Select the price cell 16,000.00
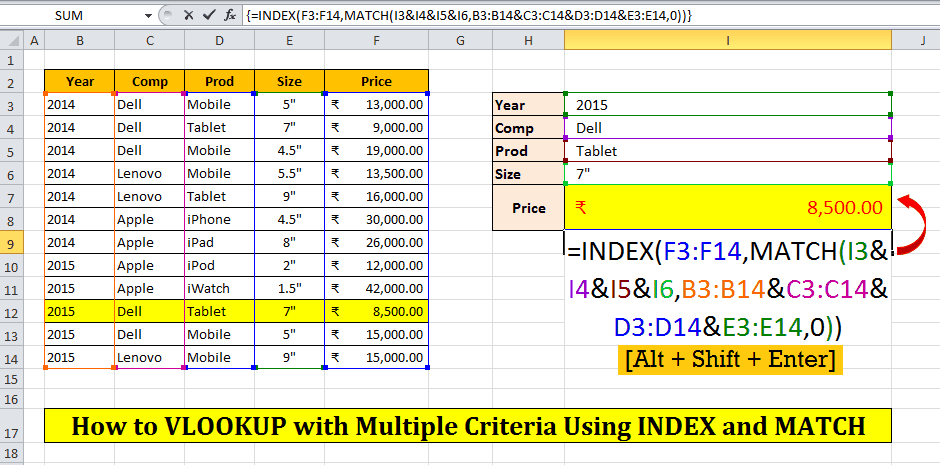Screen dimensions: 940x465 click(376, 197)
